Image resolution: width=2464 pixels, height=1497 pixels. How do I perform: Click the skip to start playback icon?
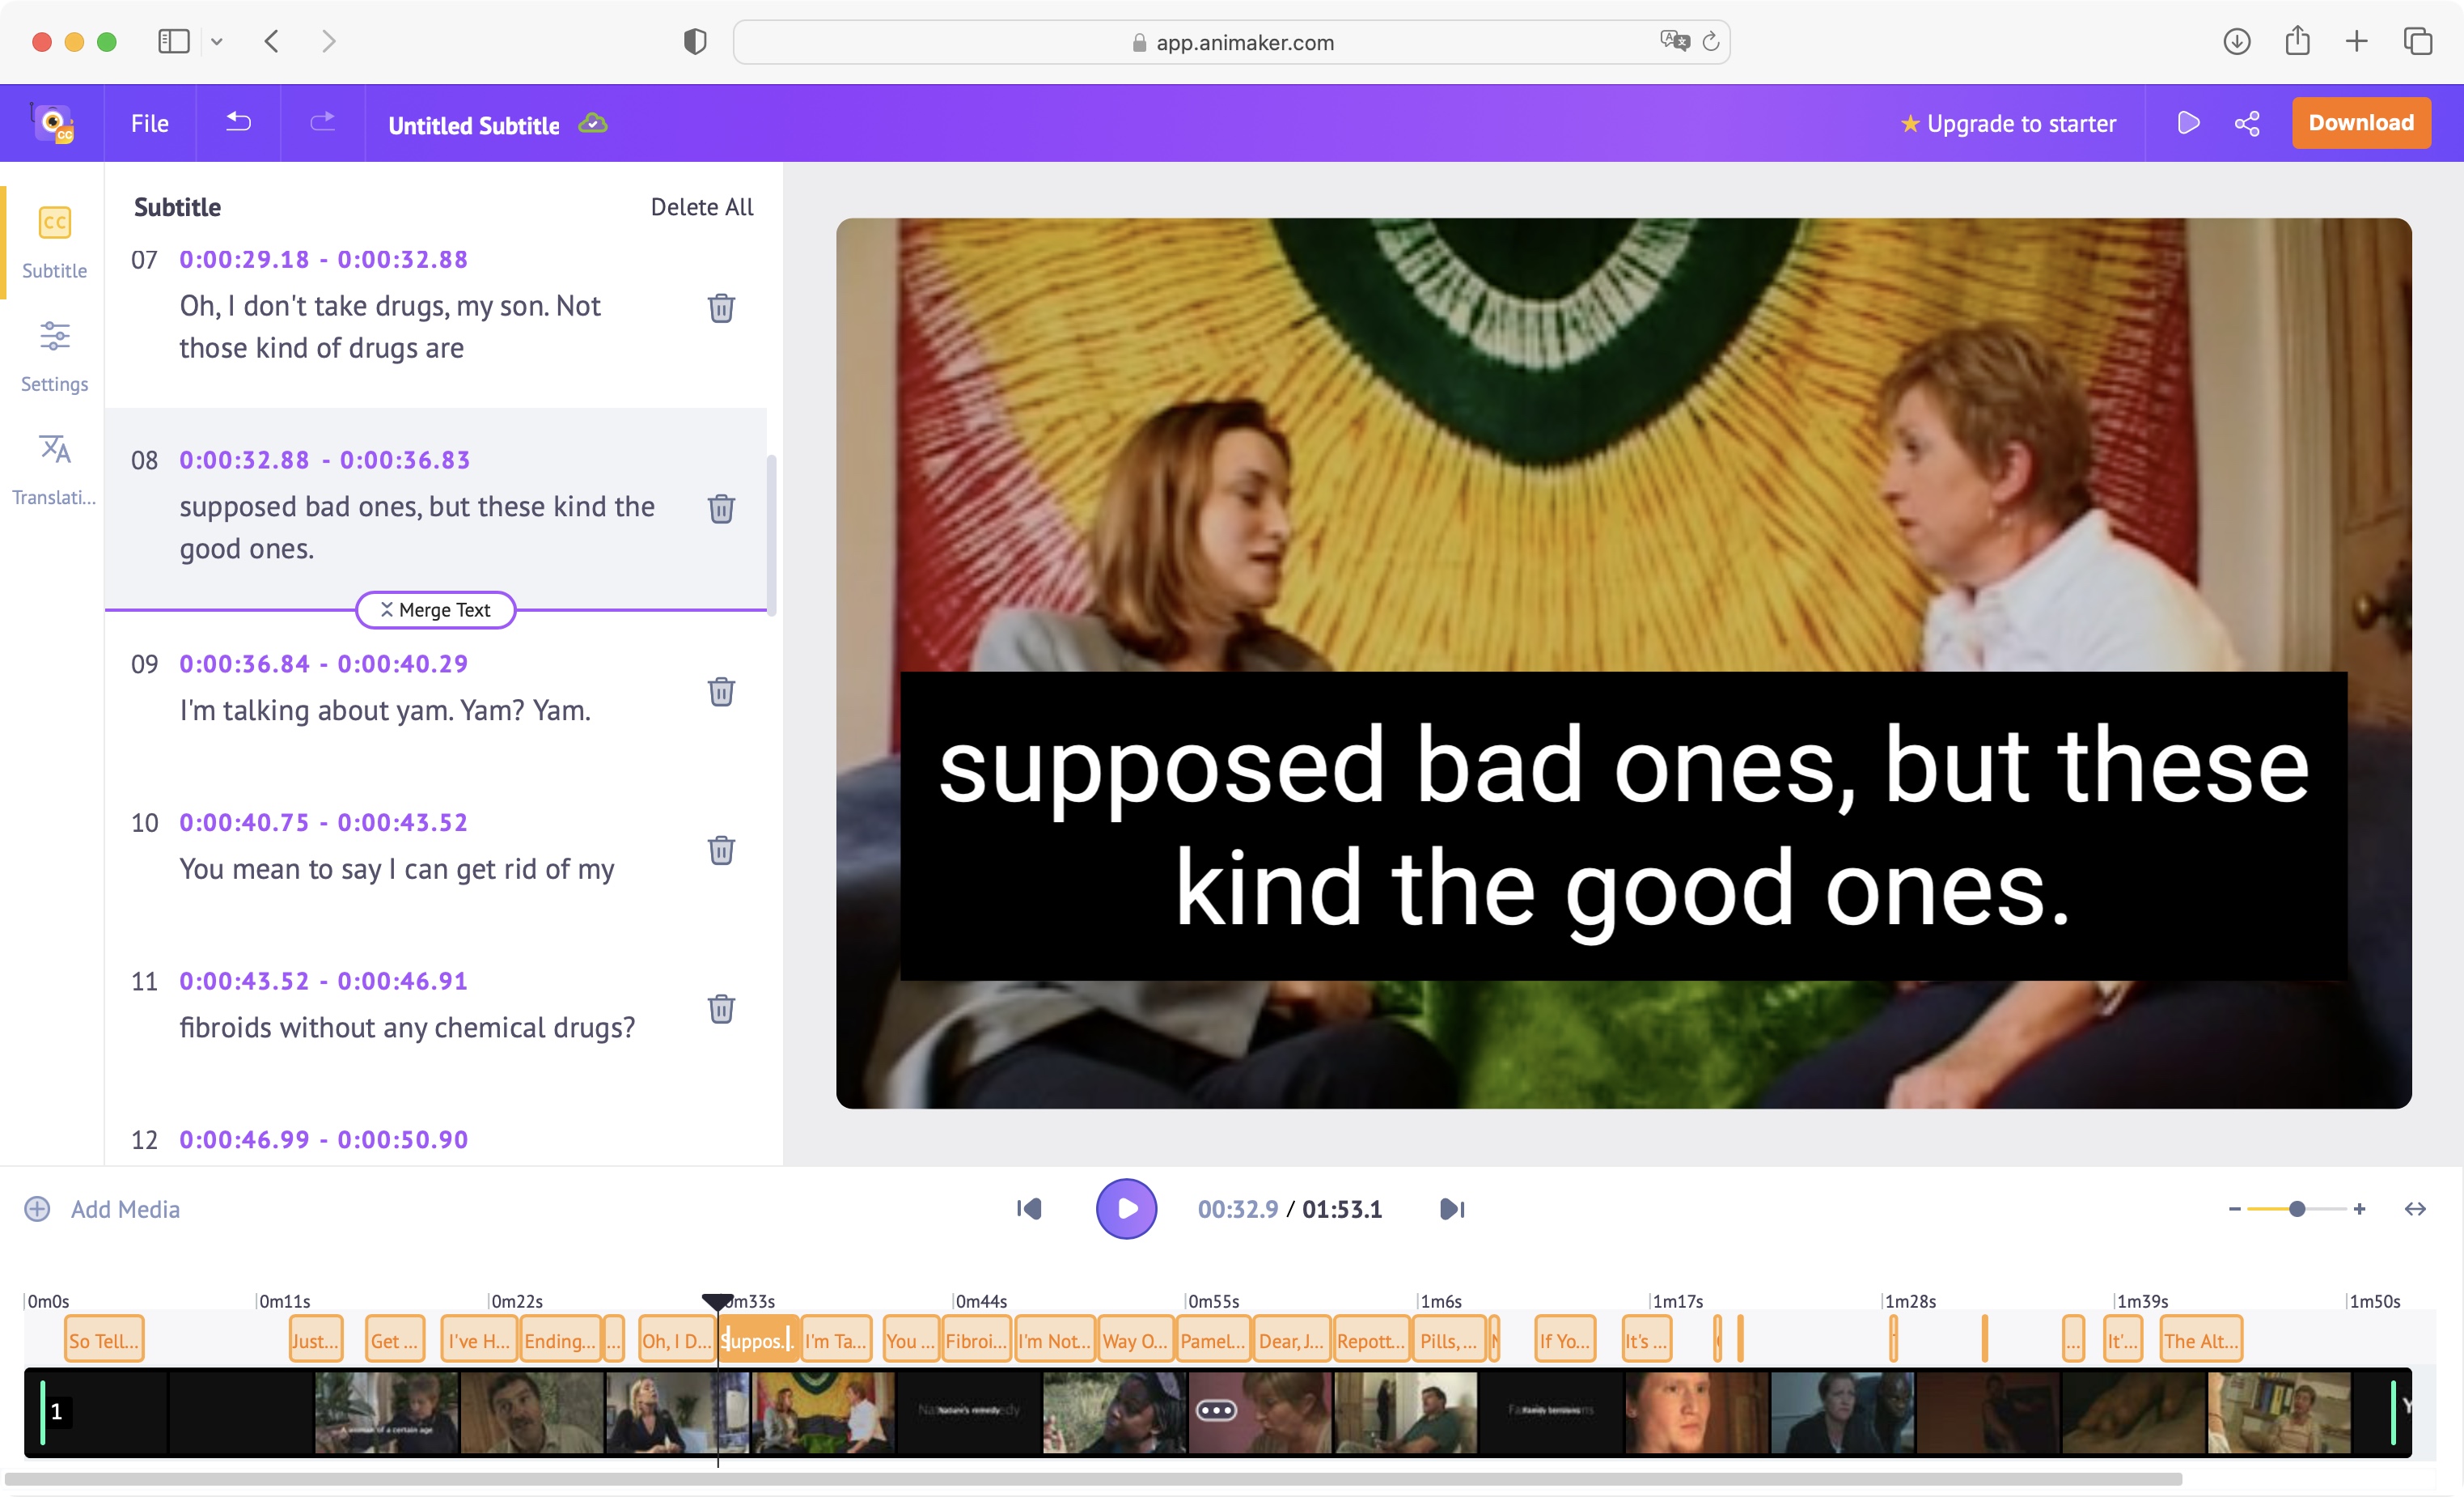(1028, 1208)
